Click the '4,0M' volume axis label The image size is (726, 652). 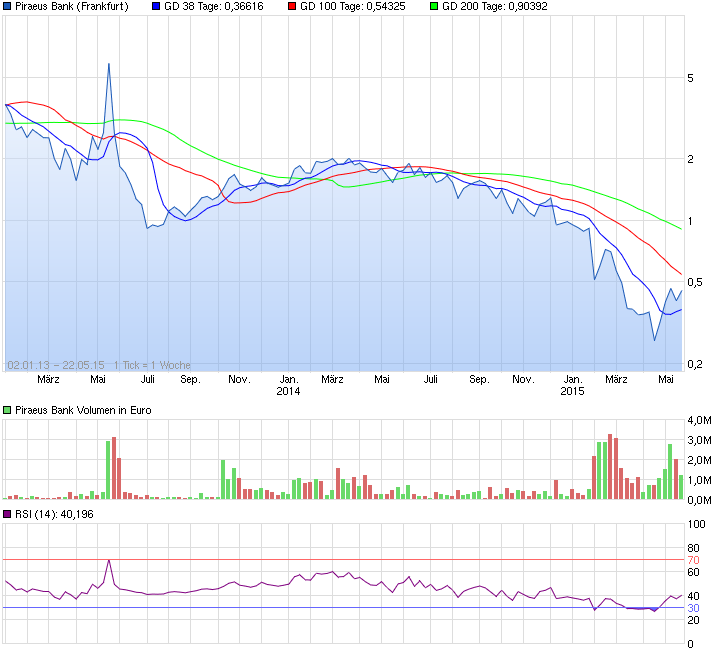pyautogui.click(x=698, y=420)
